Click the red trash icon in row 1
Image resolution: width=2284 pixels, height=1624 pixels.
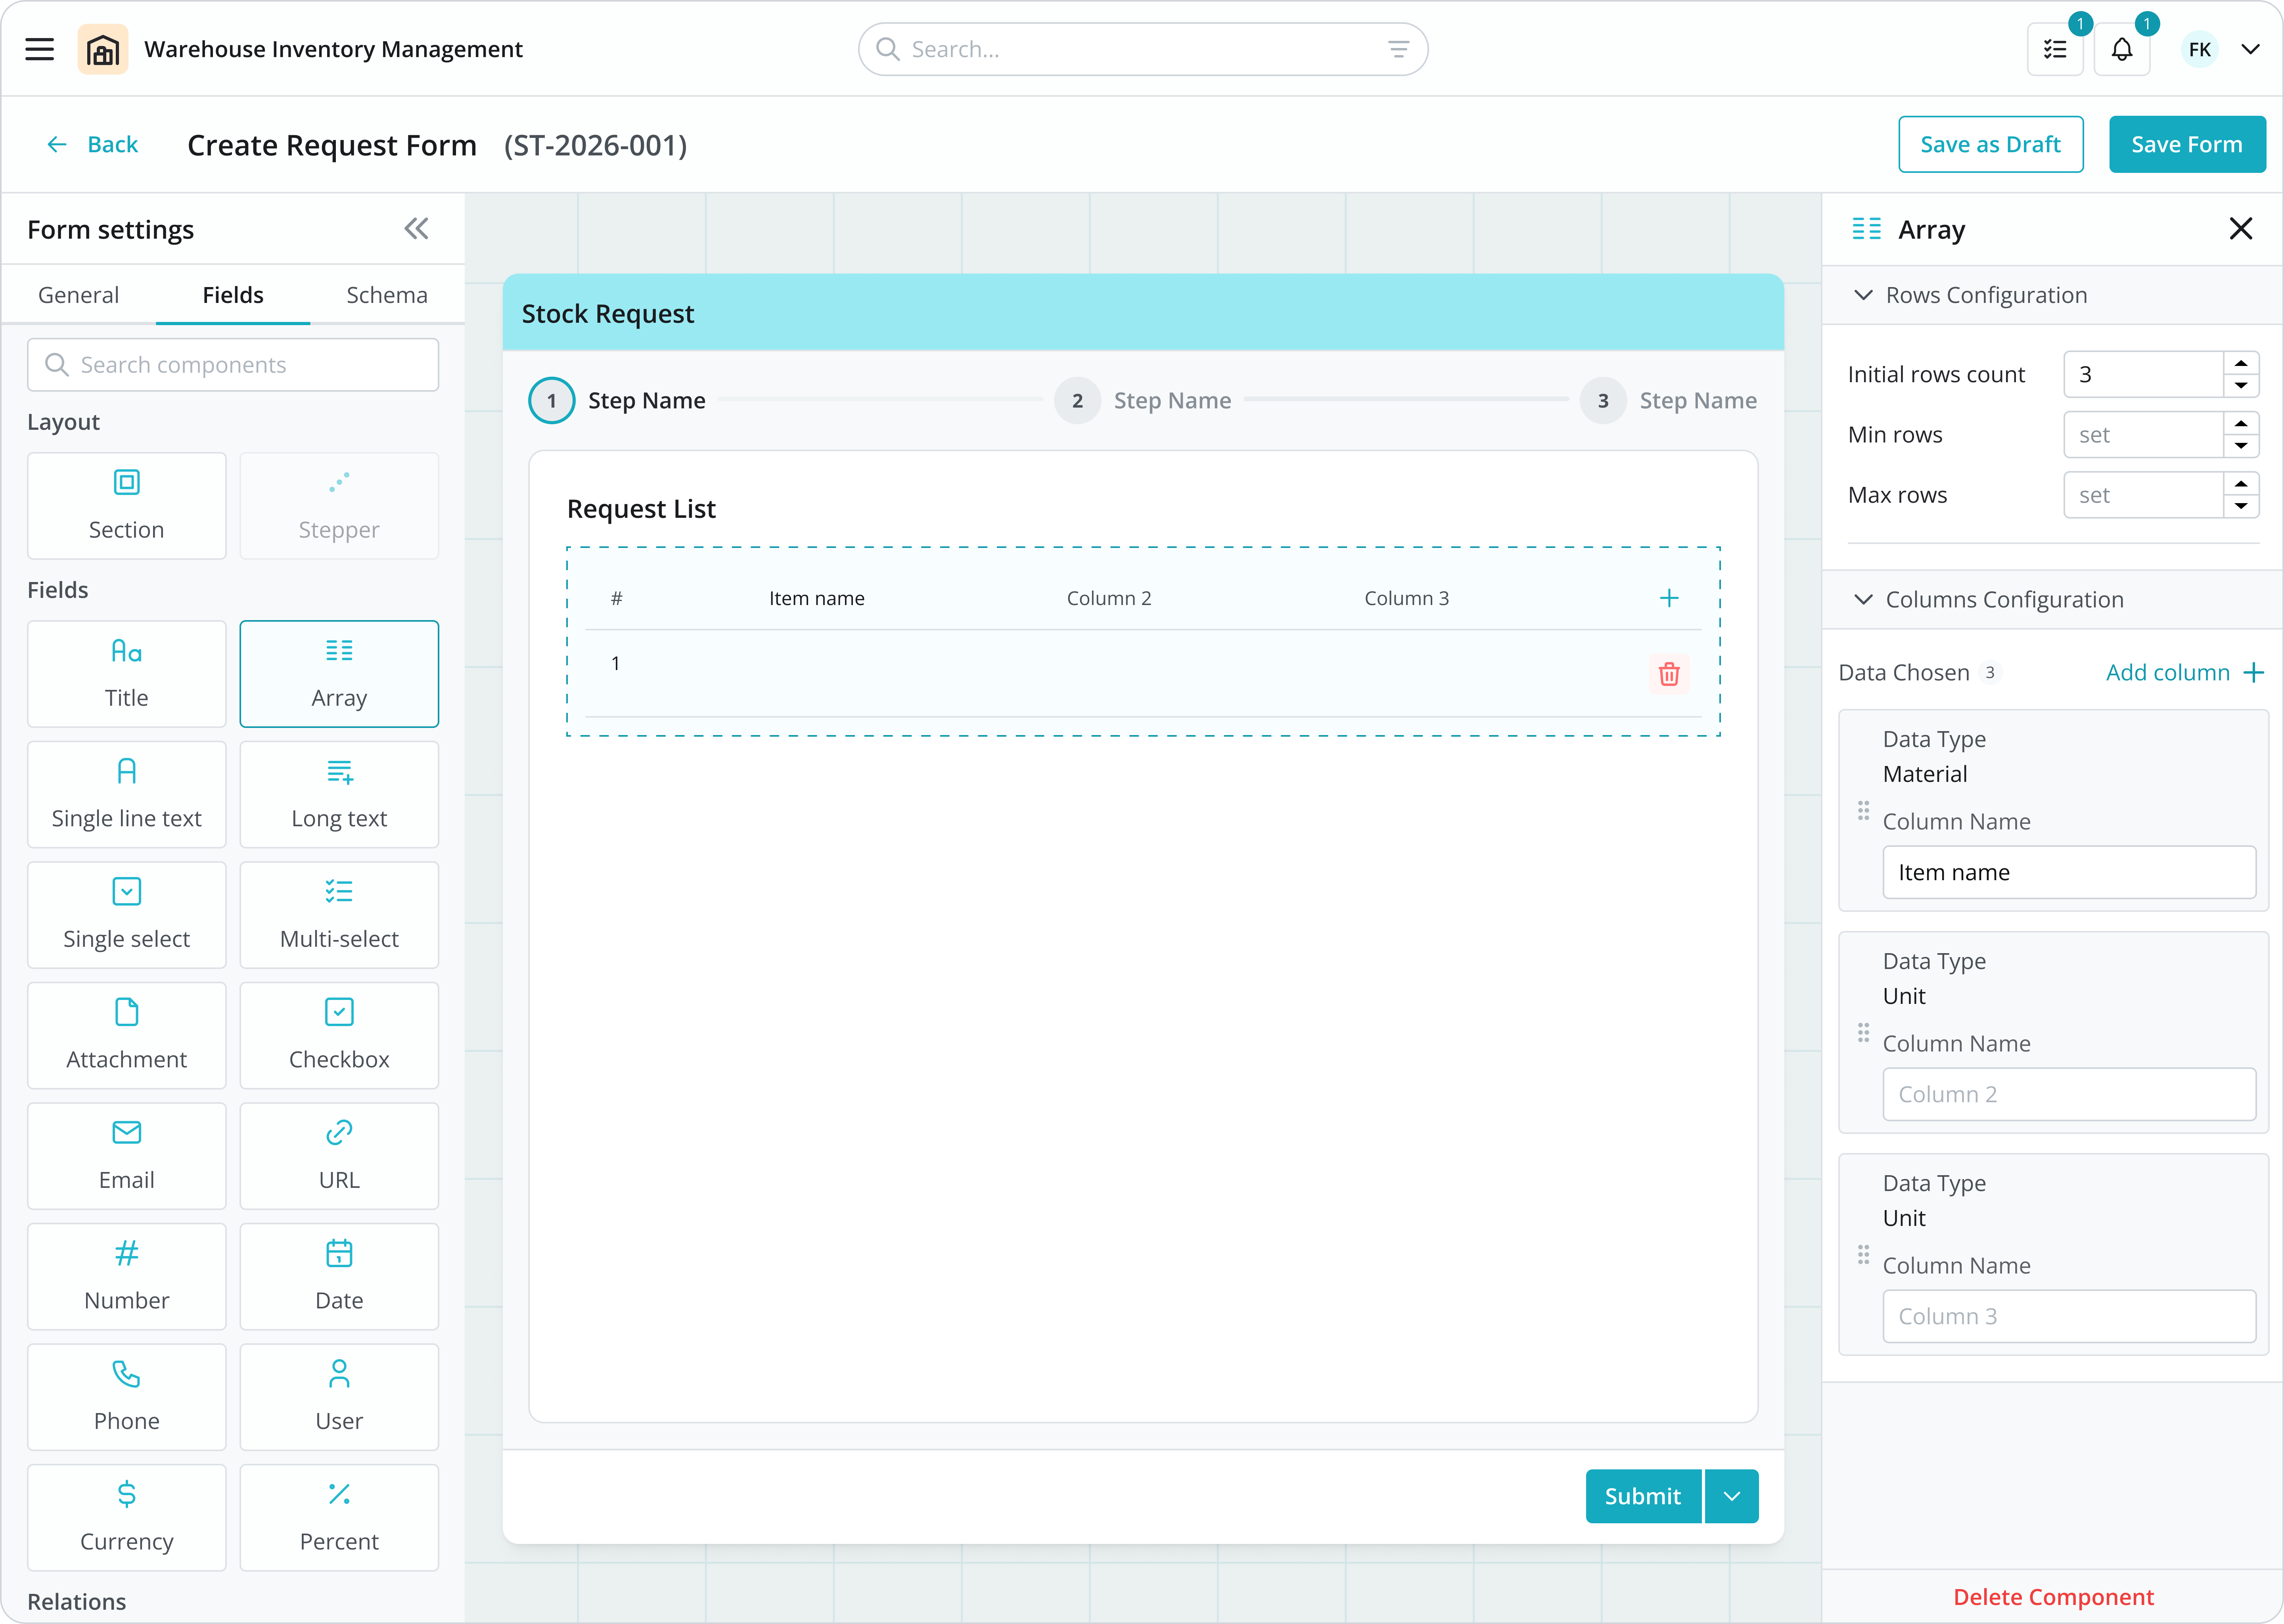1668,674
